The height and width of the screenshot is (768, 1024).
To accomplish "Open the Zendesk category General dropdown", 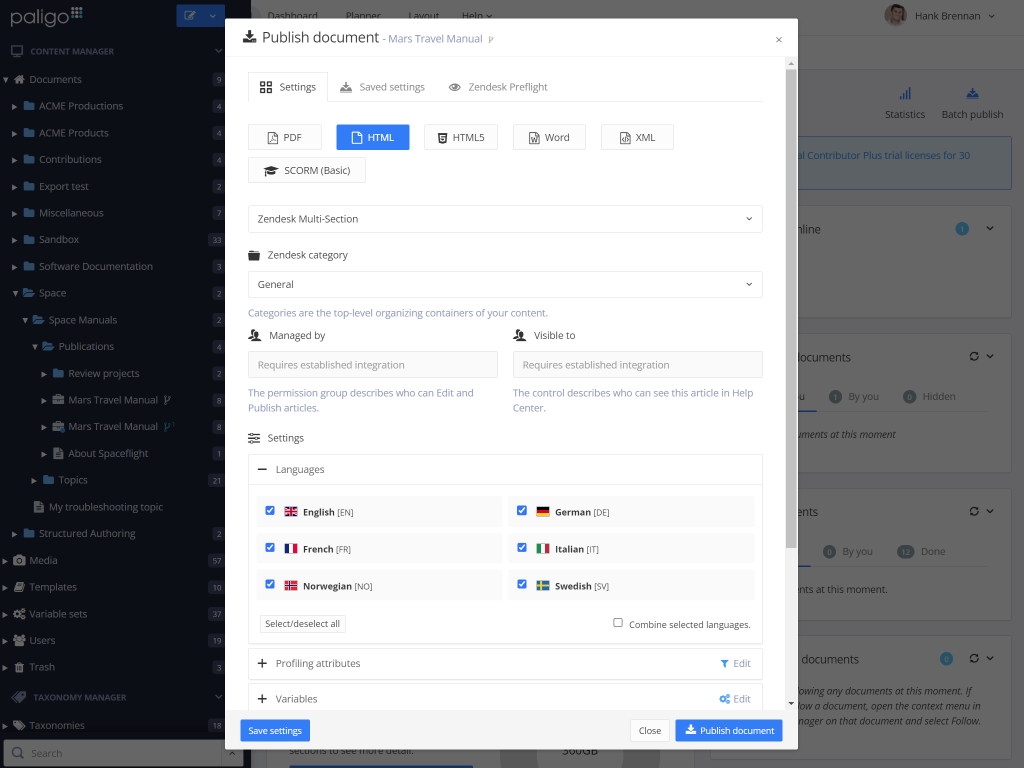I will (x=505, y=285).
